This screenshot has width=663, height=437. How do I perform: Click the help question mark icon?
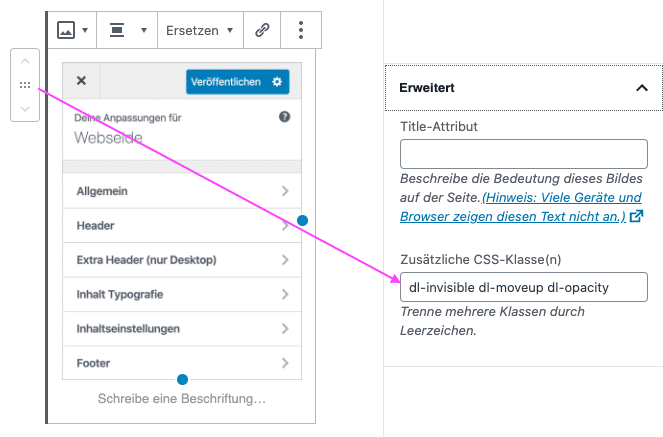[x=285, y=117]
